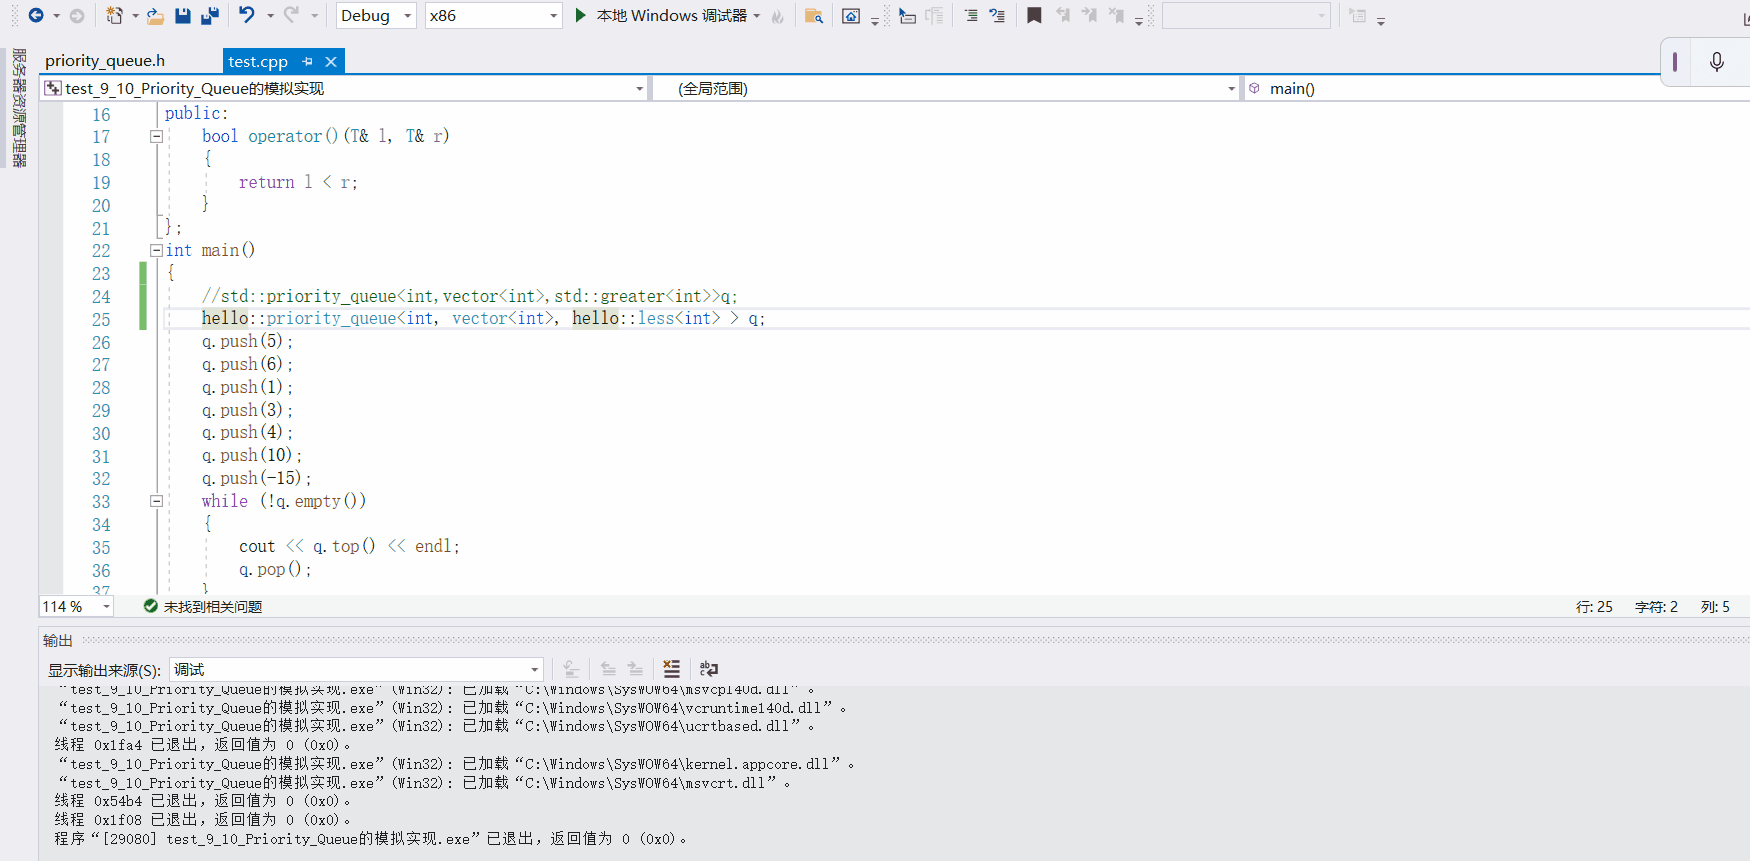Image resolution: width=1750 pixels, height=861 pixels.
Task: Collapse the while loop at line 33
Action: [156, 501]
